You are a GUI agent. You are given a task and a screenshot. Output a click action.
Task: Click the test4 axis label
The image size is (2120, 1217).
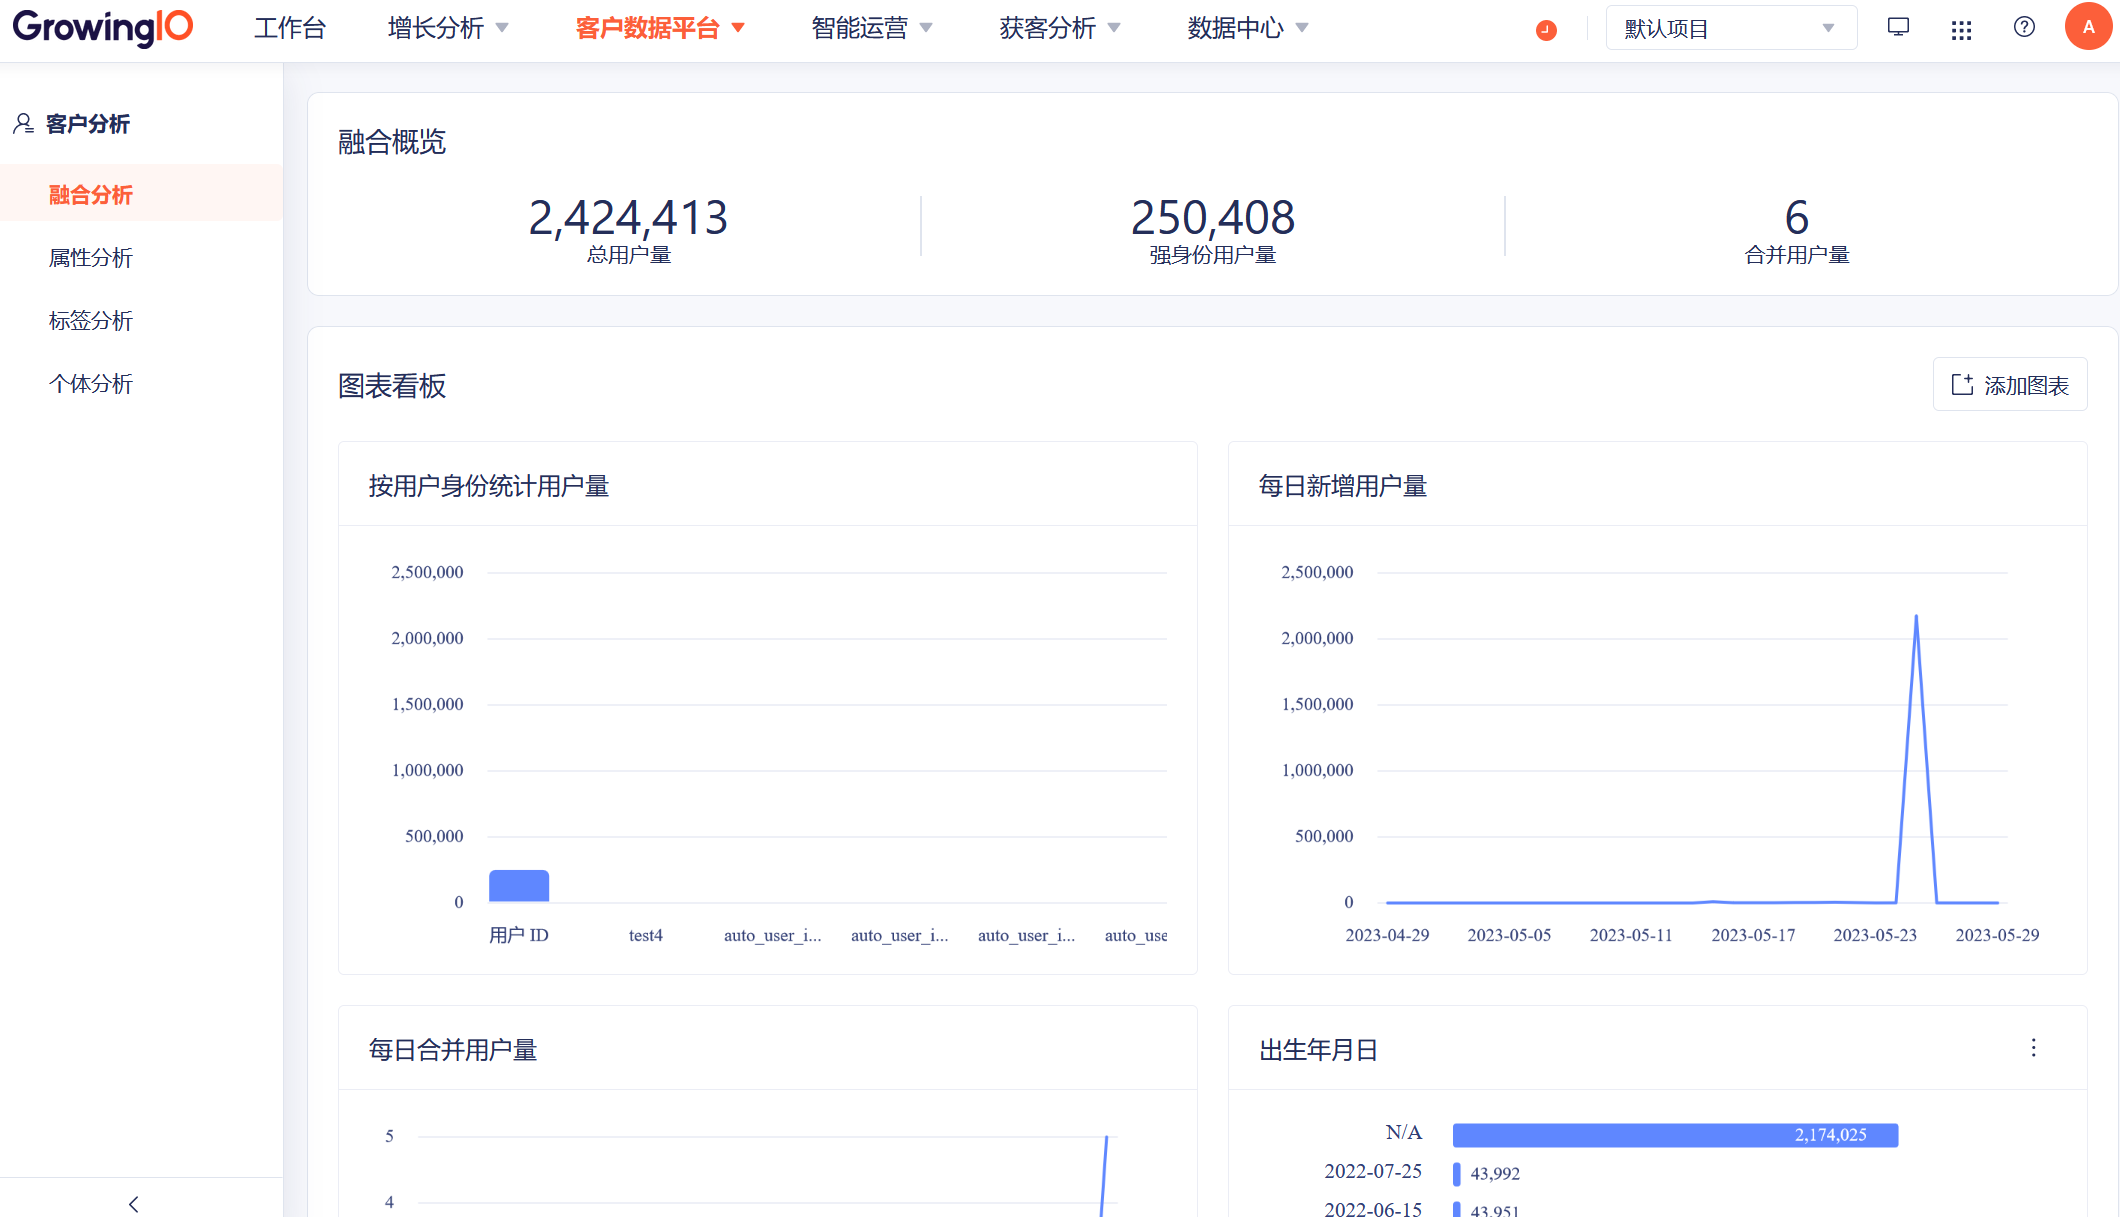646,935
